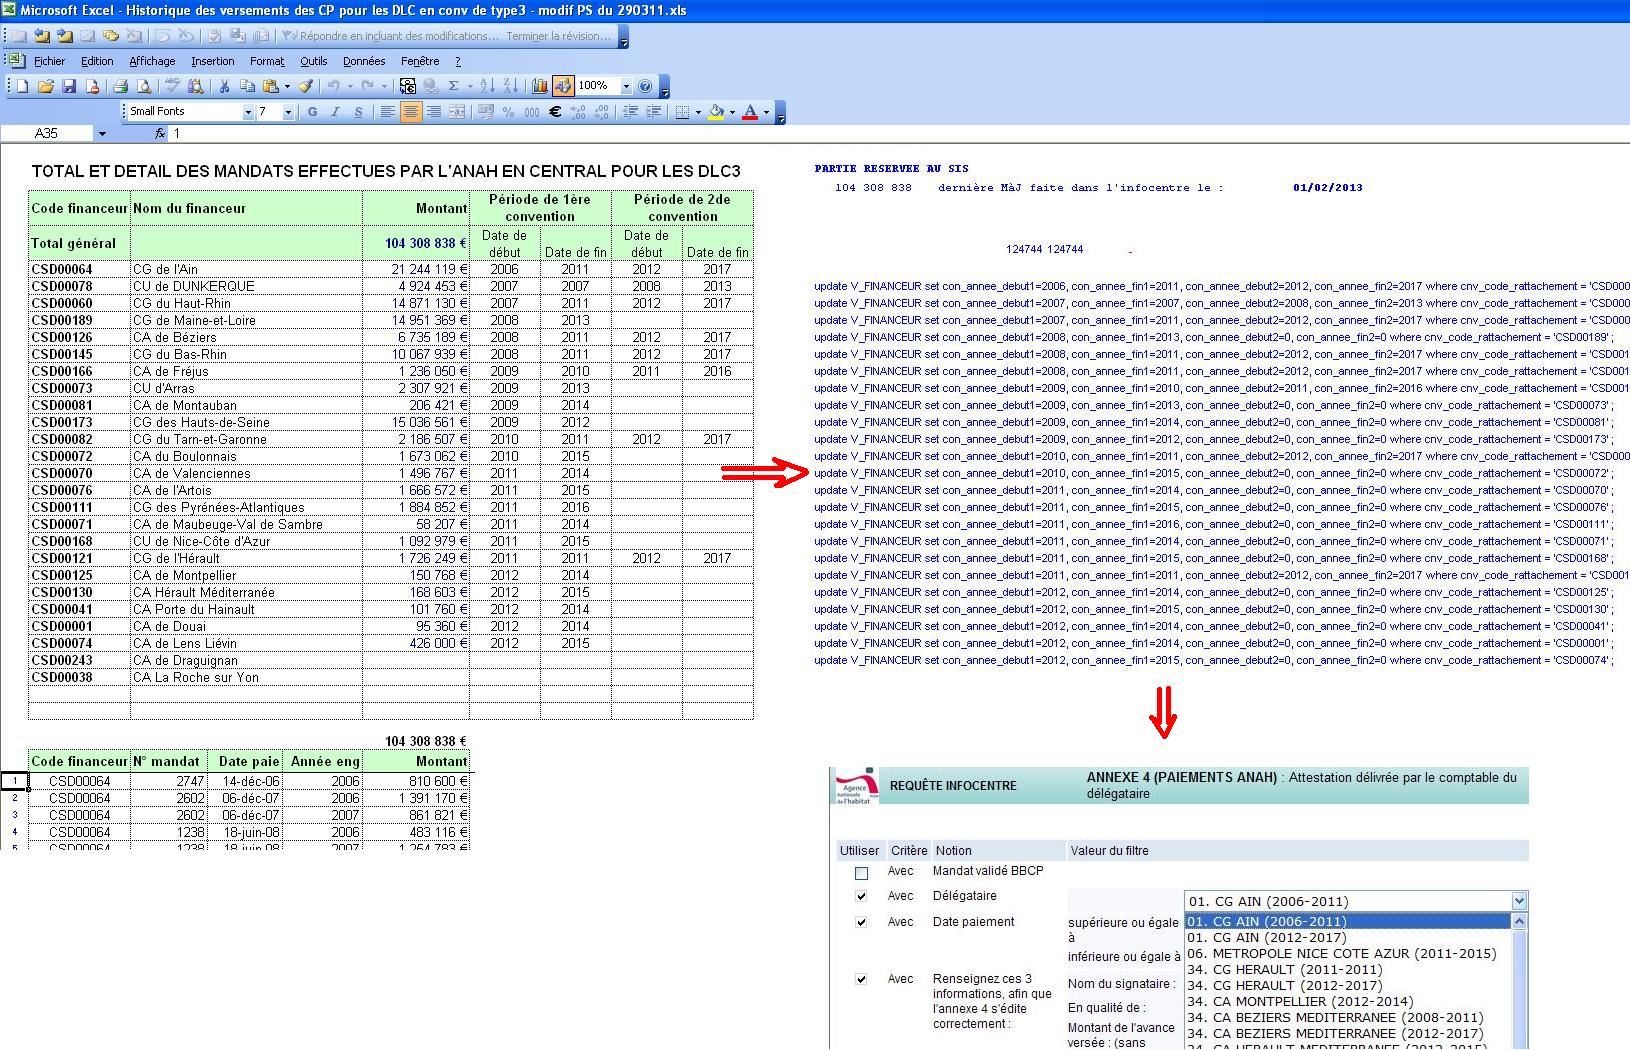Click the formula bar showing value 1

[x=900, y=133]
